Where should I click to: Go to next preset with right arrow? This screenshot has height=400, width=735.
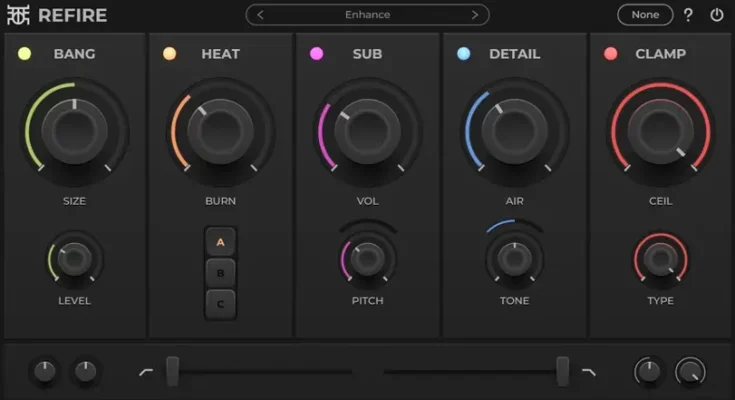[475, 15]
